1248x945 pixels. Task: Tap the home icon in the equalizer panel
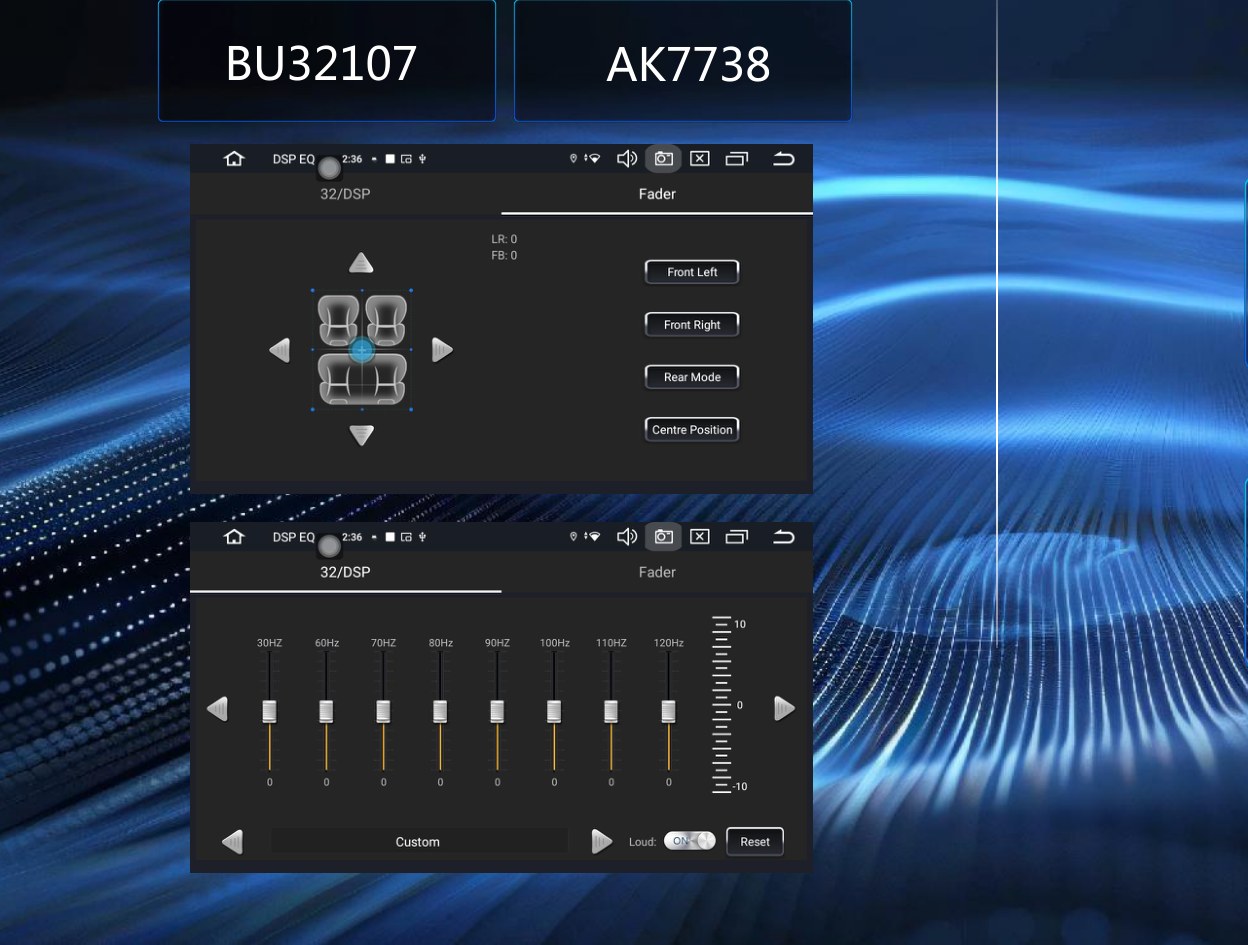click(234, 537)
